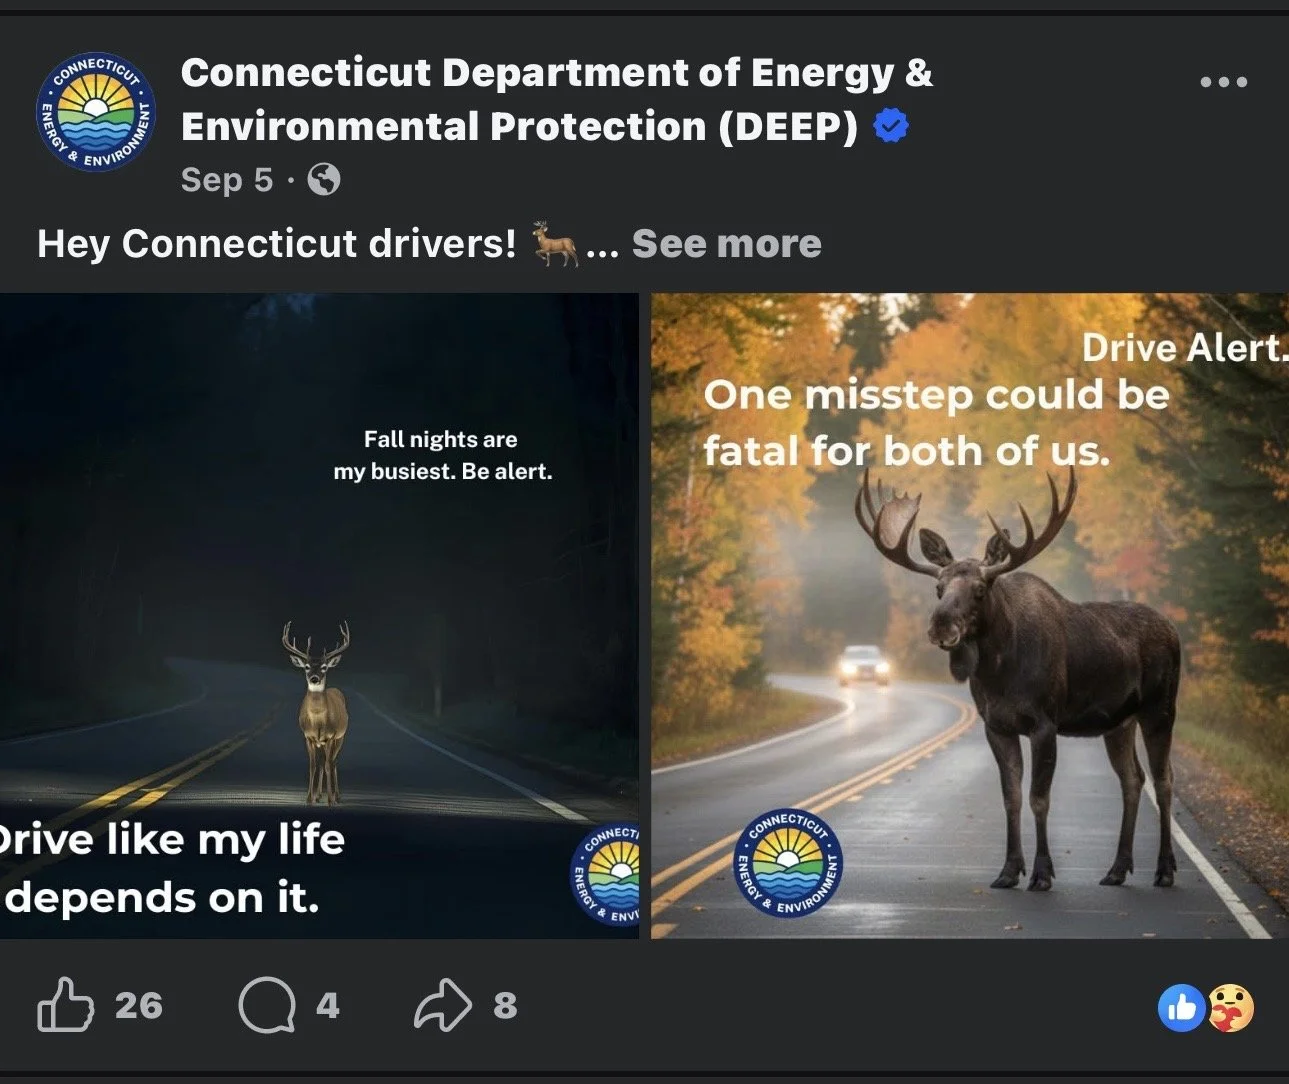Expand post text with See more
Image resolution: width=1289 pixels, height=1084 pixels.
click(726, 244)
